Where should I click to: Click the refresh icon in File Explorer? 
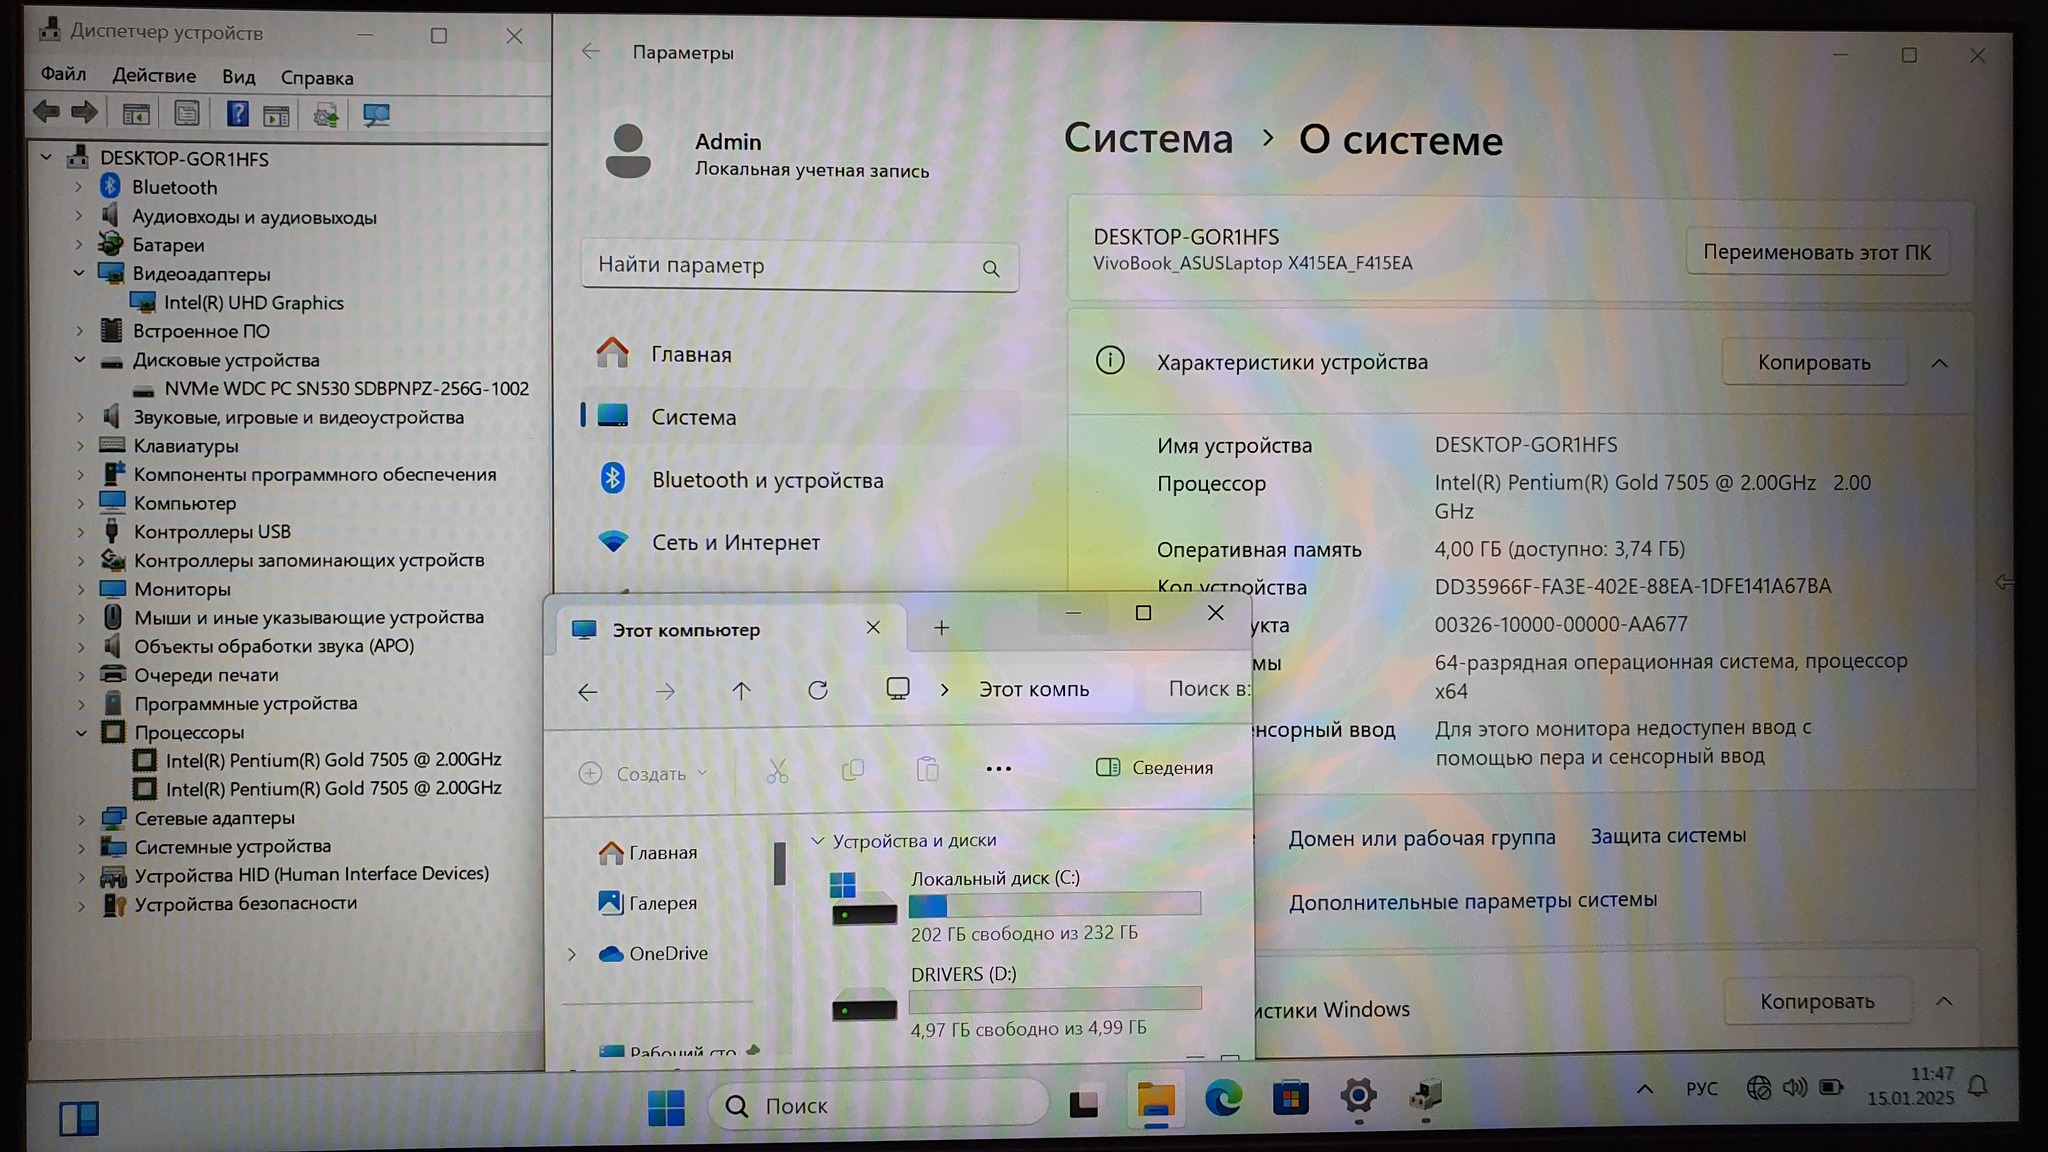point(818,690)
